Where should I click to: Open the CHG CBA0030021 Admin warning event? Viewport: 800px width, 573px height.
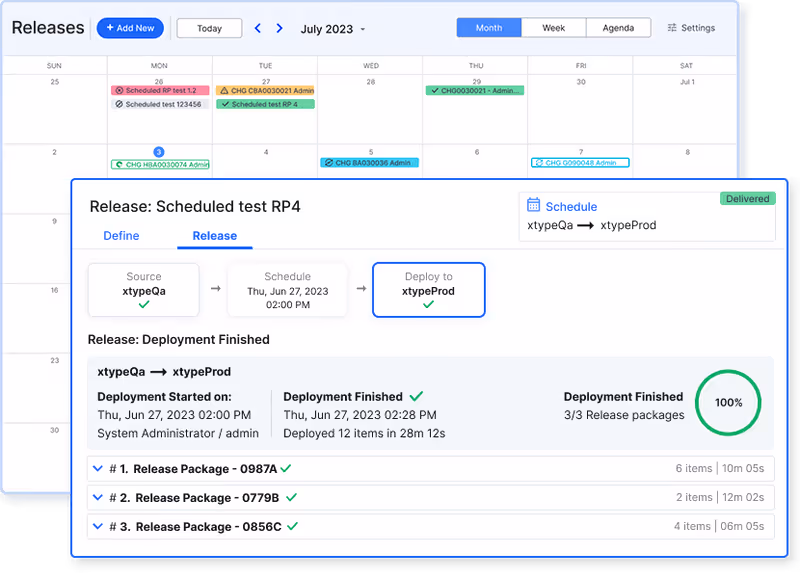coord(265,90)
